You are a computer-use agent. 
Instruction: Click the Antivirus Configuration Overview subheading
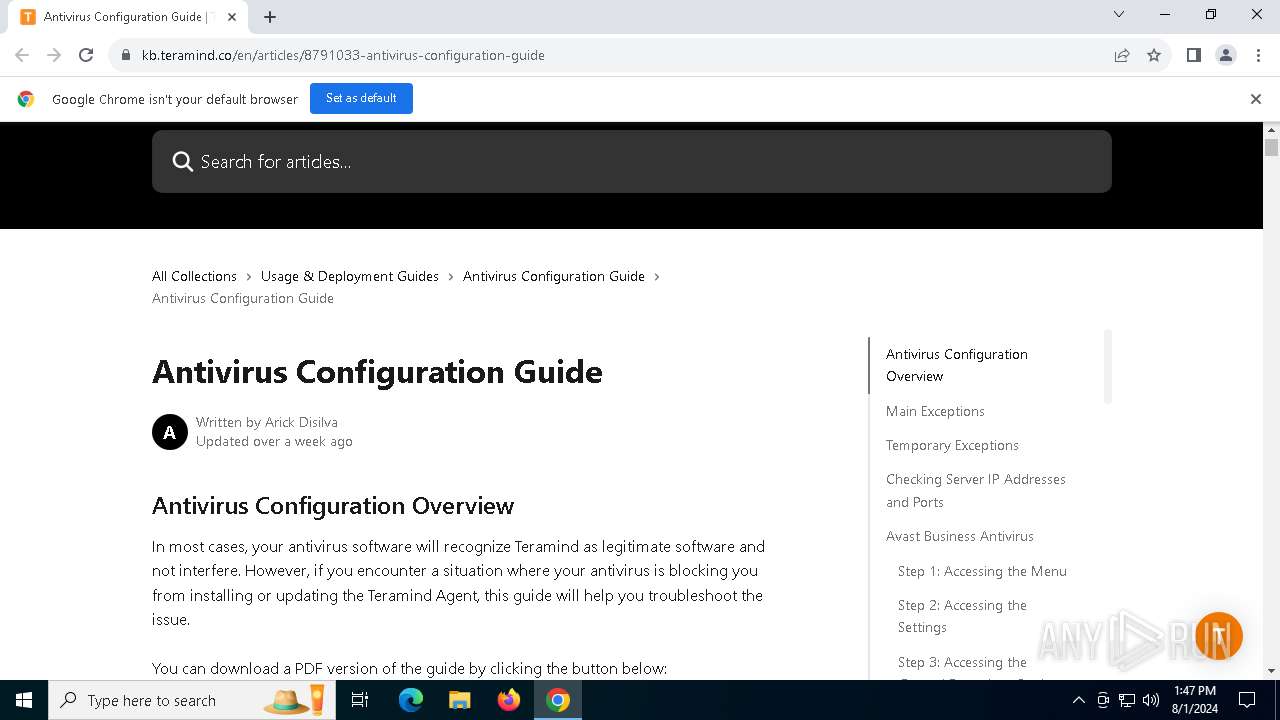pos(333,506)
